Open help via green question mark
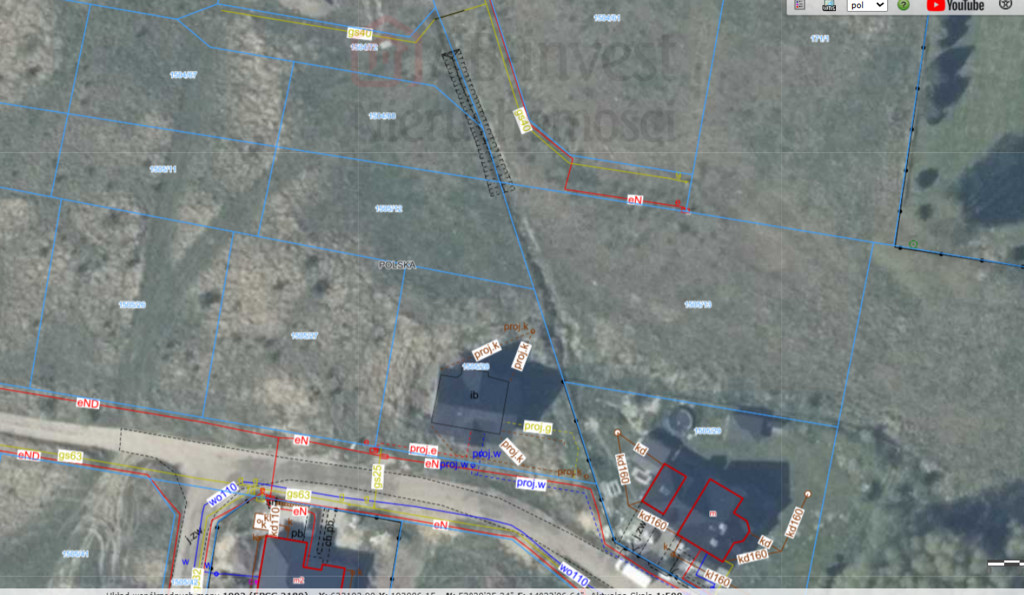 [x=904, y=5]
